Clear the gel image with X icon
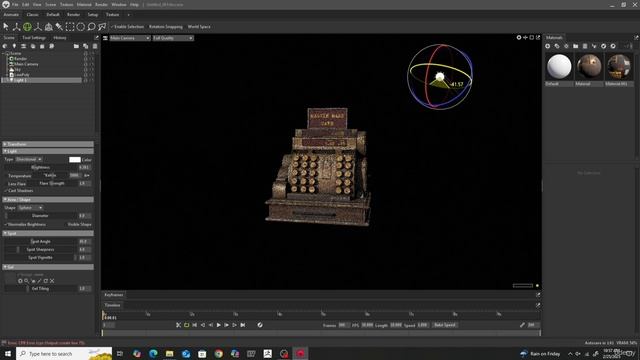Screen dimensions: 640x360 (x=52, y=281)
